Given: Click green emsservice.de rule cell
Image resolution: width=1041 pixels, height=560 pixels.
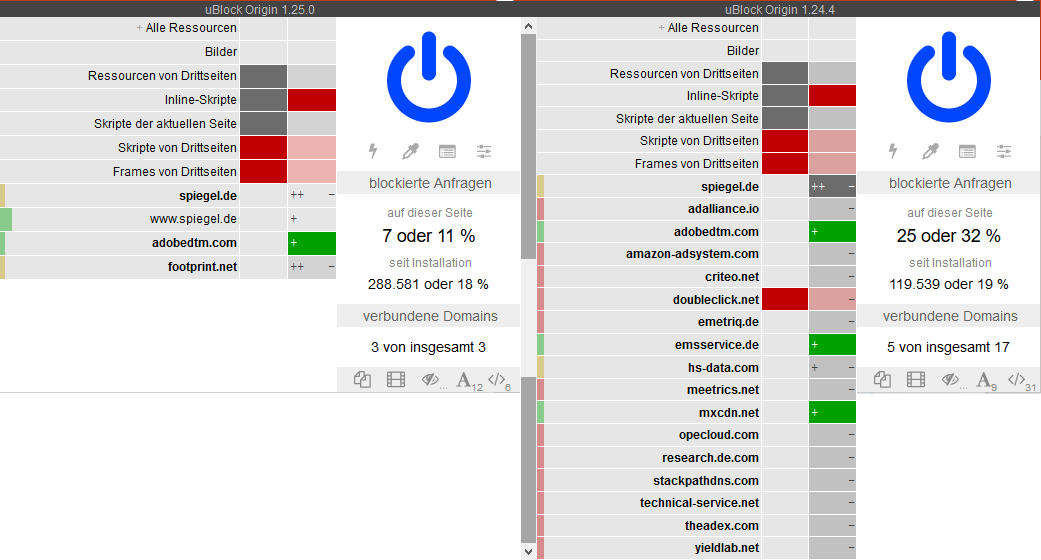Looking at the screenshot, I should pyautogui.click(x=832, y=345).
